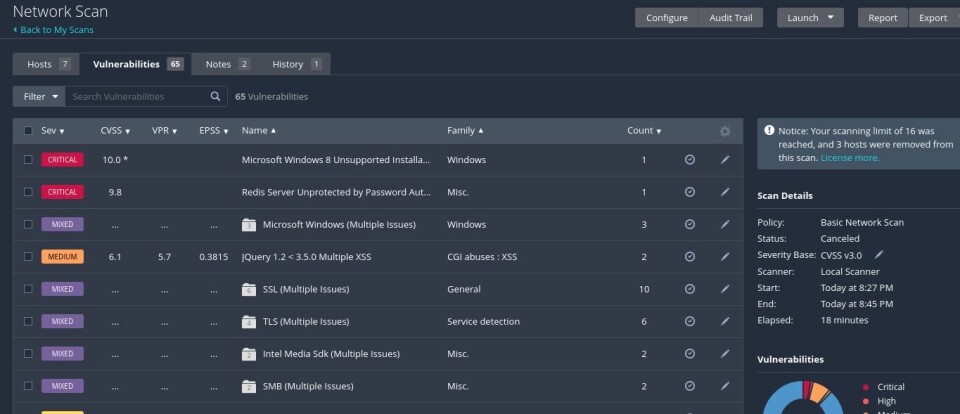
Task: Switch to the Hosts tab
Action: tap(49, 64)
